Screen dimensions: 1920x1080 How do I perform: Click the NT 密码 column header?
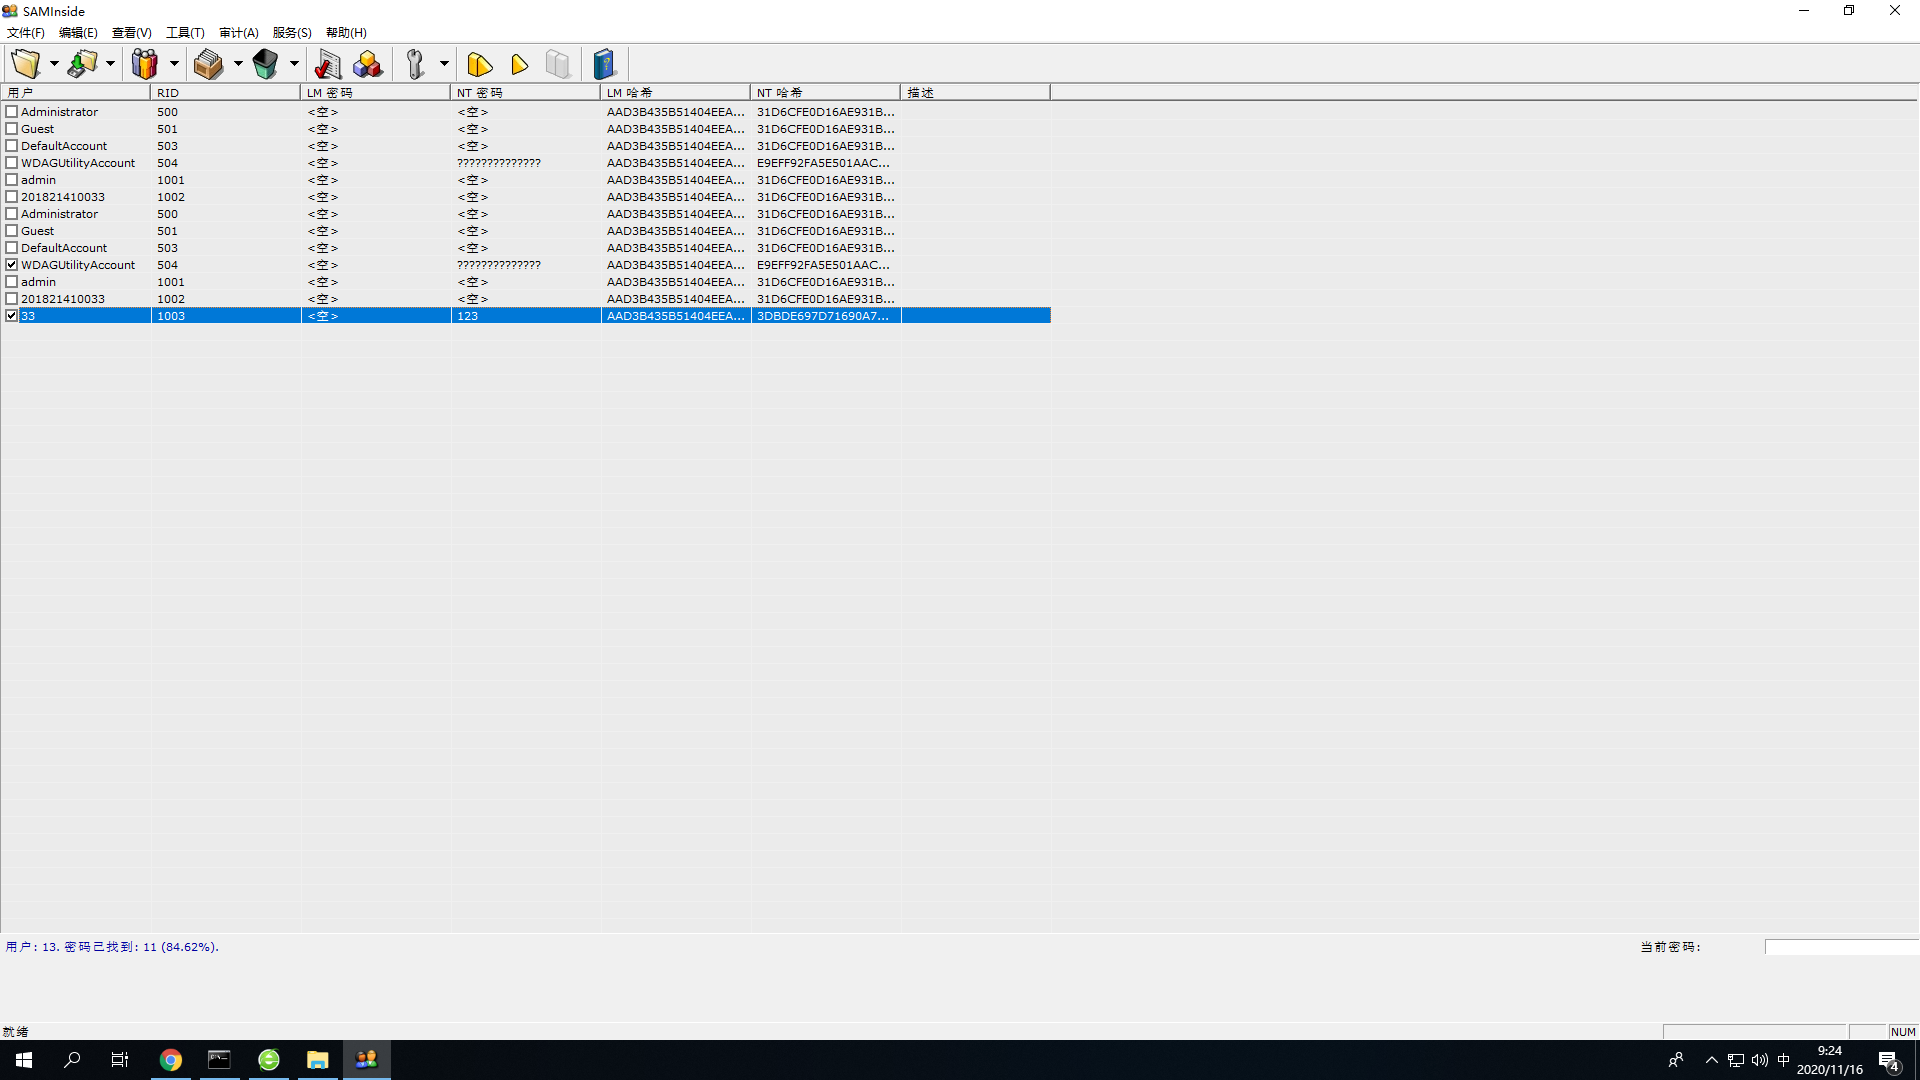coord(524,92)
